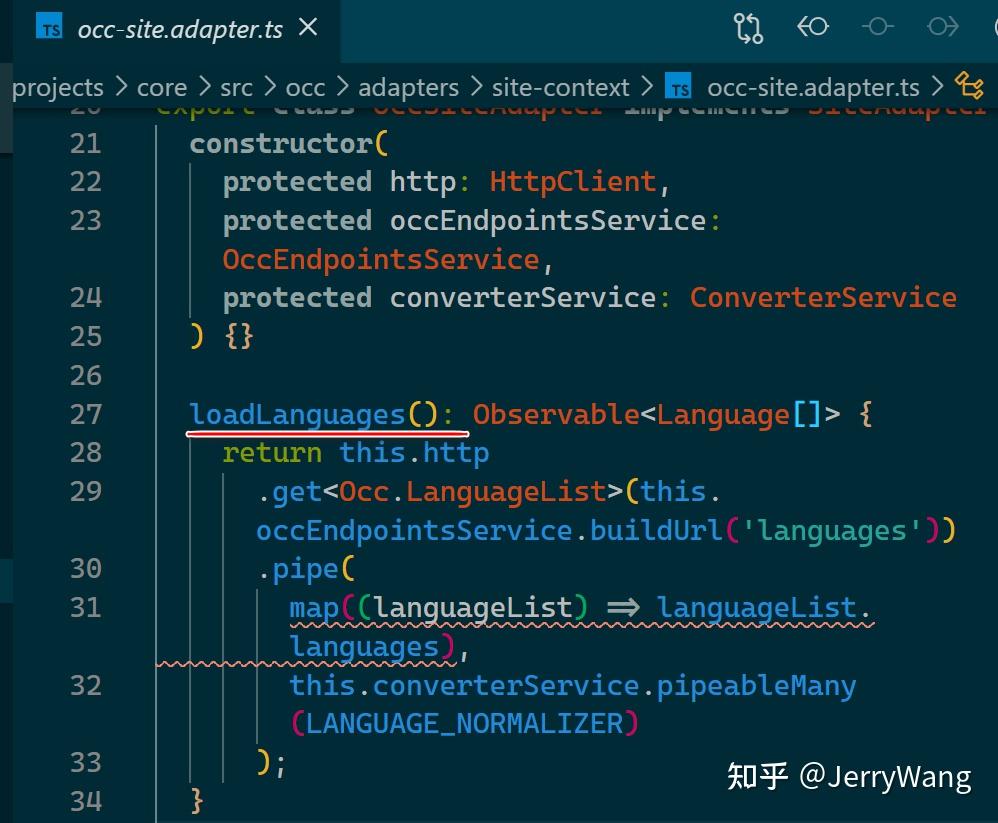Viewport: 998px width, 823px height.
Task: Click the TypeScript icon on the editor tab
Action: [48, 28]
